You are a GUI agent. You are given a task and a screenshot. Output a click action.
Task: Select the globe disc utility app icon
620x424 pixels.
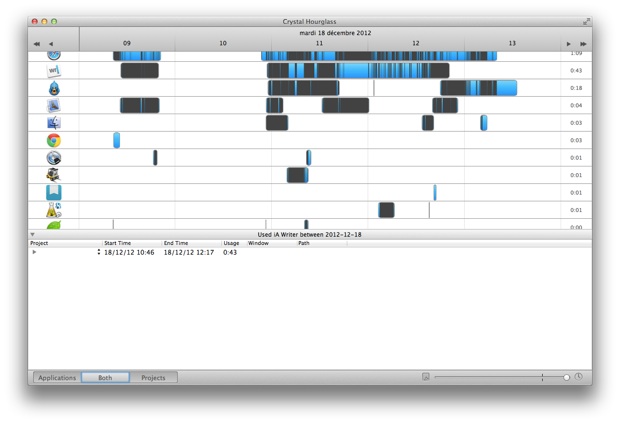point(54,157)
